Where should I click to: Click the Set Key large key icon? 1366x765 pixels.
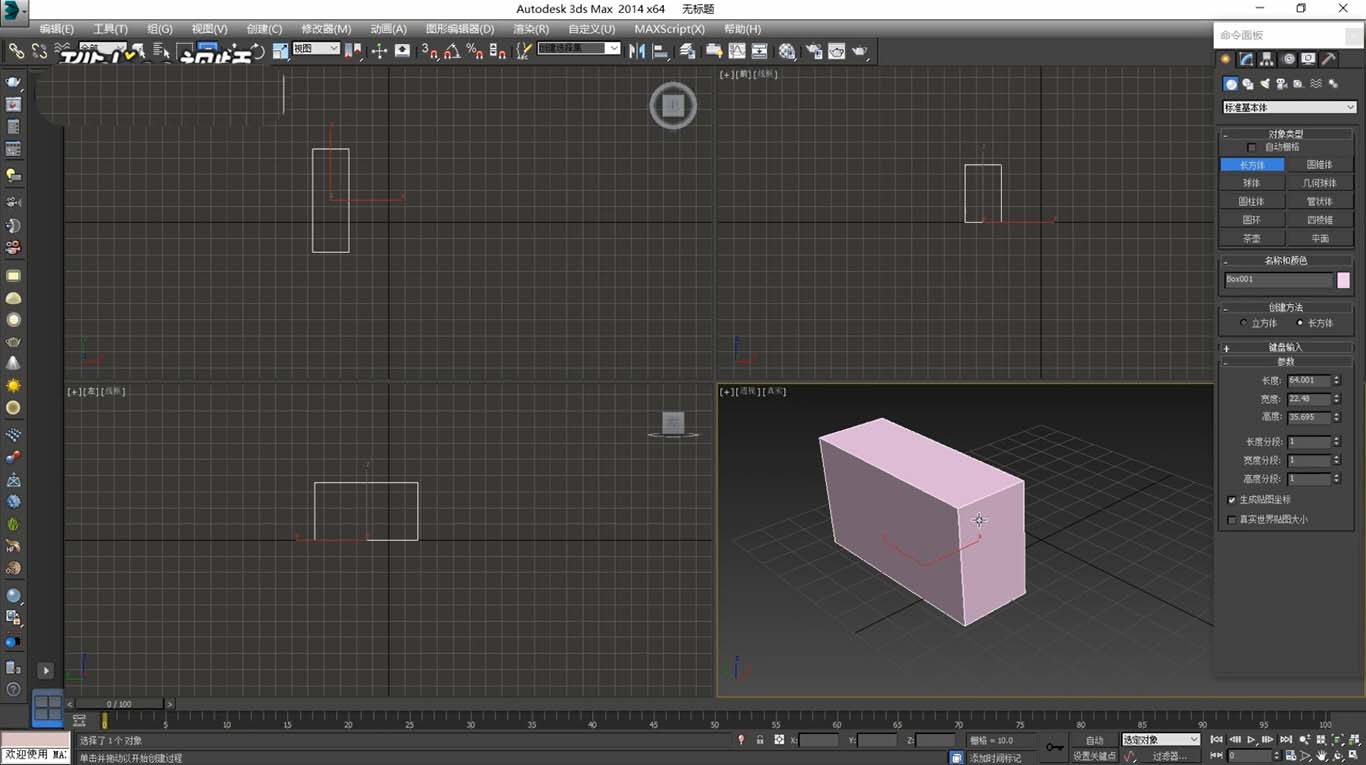tap(1054, 746)
